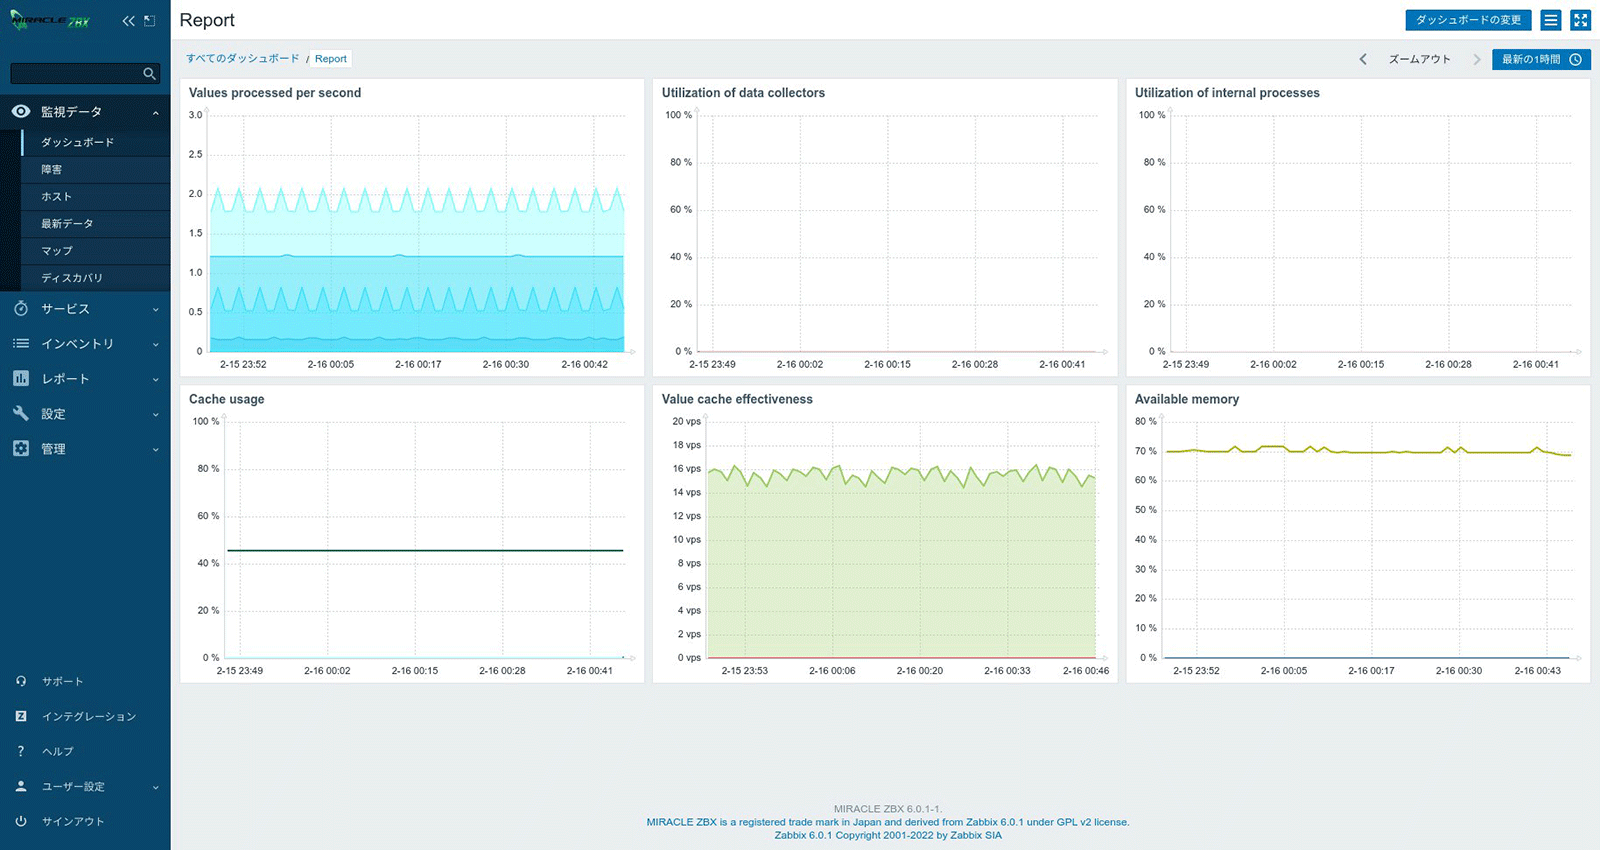Click the ヘルプ question mark icon
Viewport: 1600px width, 850px height.
tap(21, 751)
